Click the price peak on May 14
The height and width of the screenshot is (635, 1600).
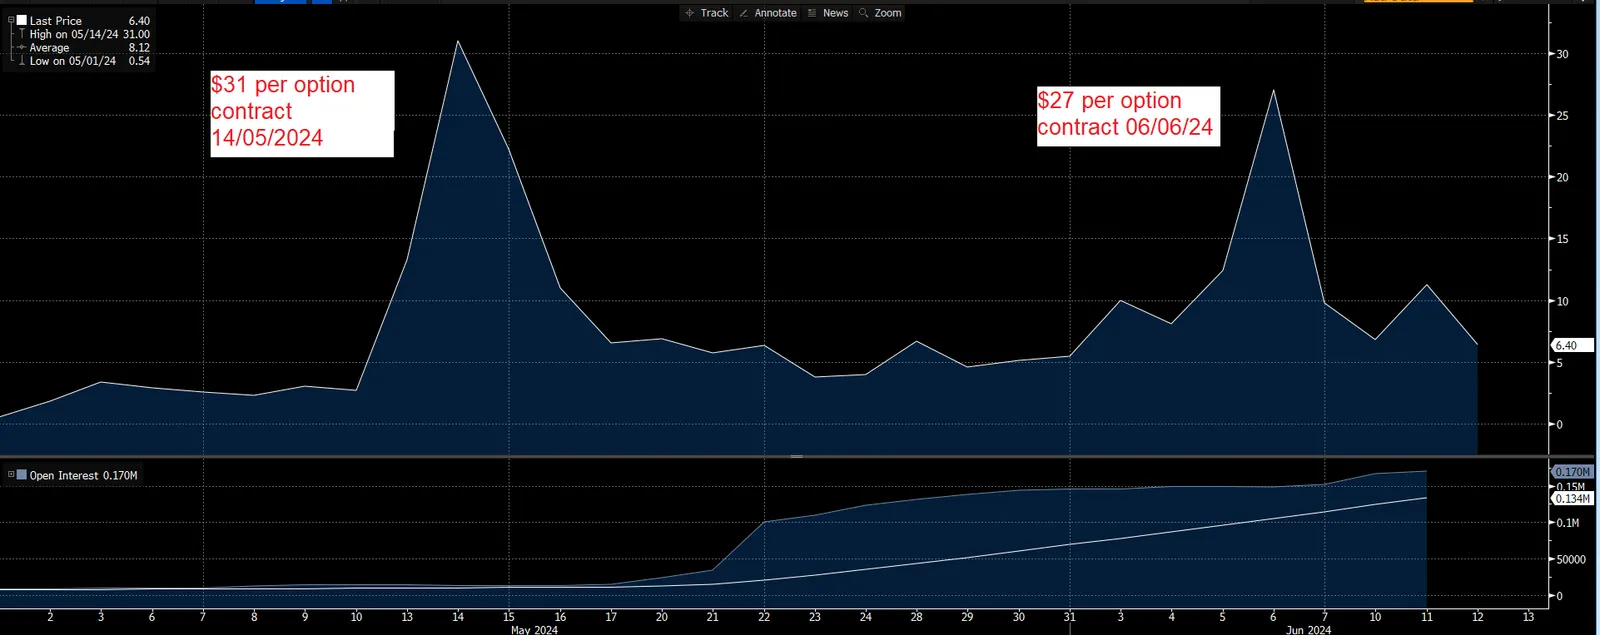(x=458, y=41)
